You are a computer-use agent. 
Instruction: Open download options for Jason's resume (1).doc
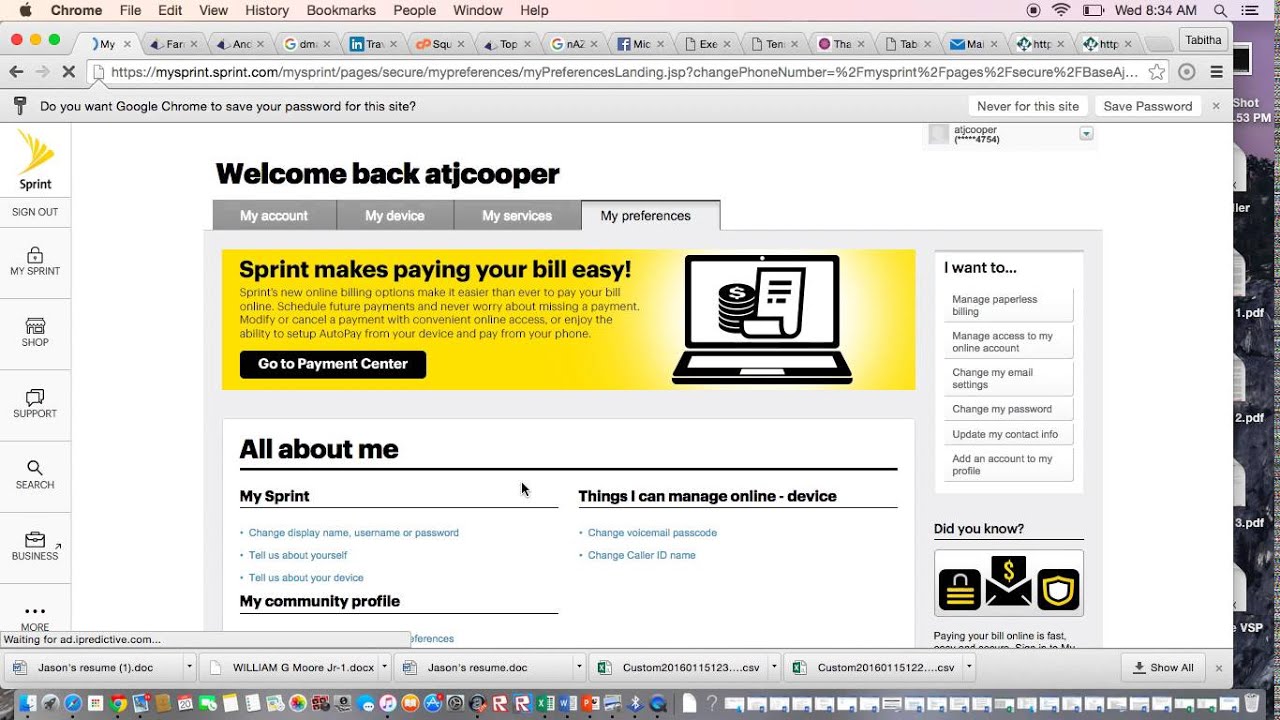point(189,667)
